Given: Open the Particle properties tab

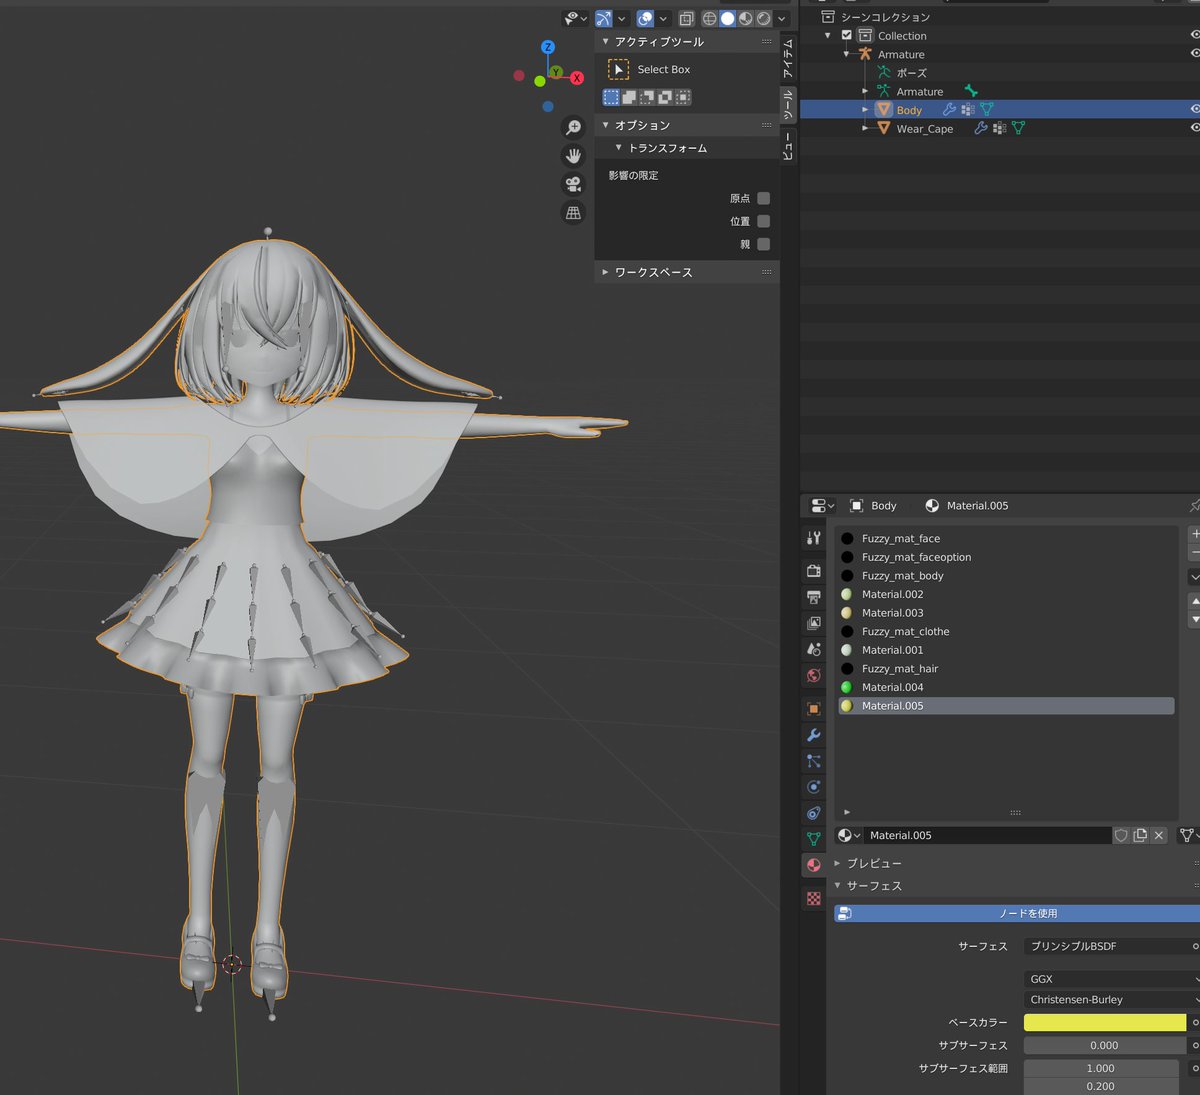Looking at the screenshot, I should [814, 761].
